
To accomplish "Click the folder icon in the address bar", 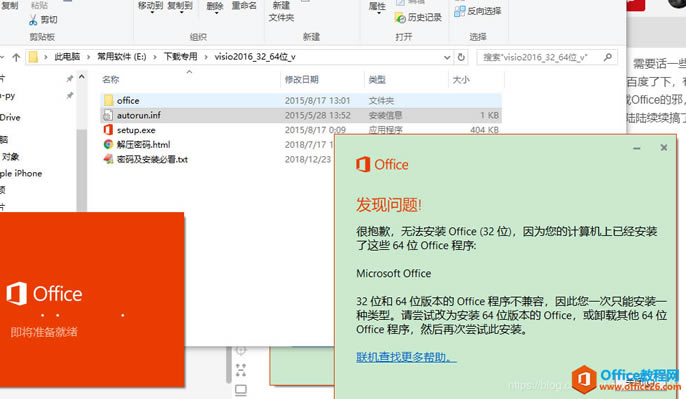I will coord(33,57).
